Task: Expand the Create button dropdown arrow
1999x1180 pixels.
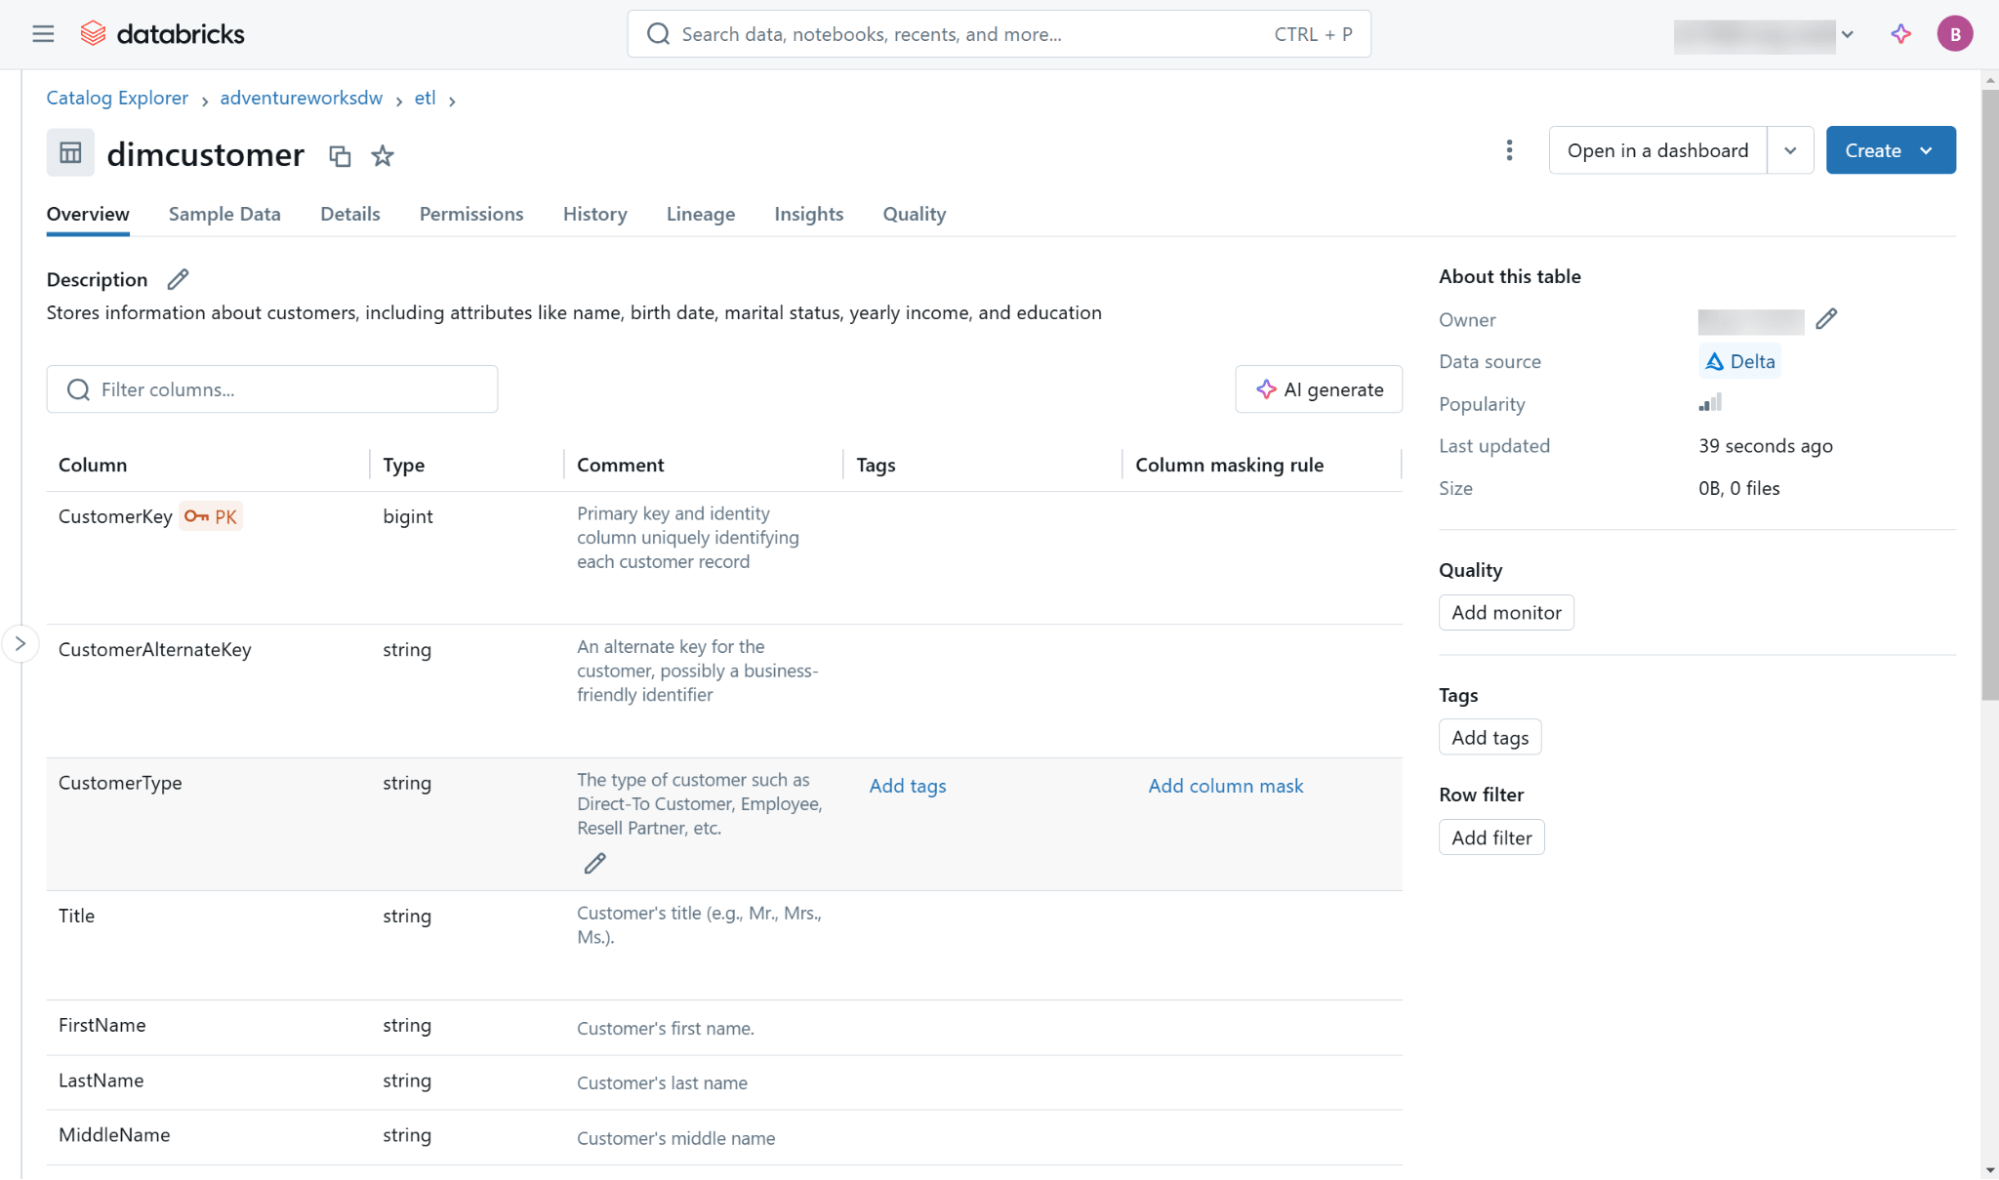Action: (x=1925, y=150)
